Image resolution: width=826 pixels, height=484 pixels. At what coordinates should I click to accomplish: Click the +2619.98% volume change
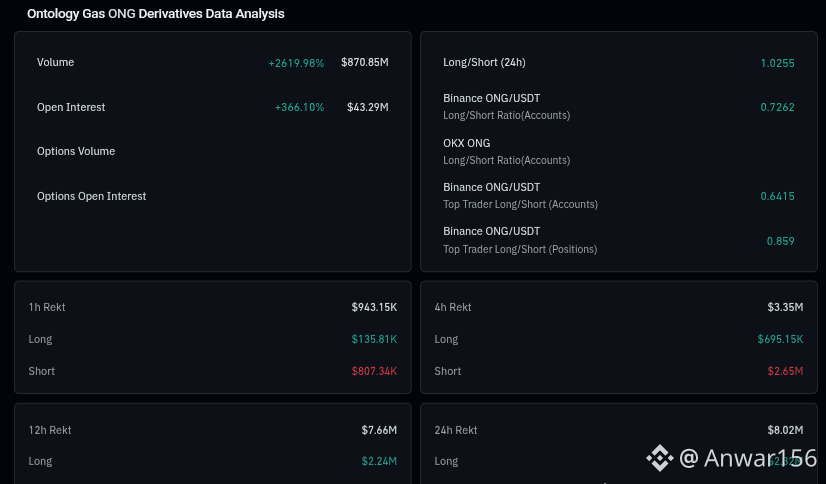point(296,63)
